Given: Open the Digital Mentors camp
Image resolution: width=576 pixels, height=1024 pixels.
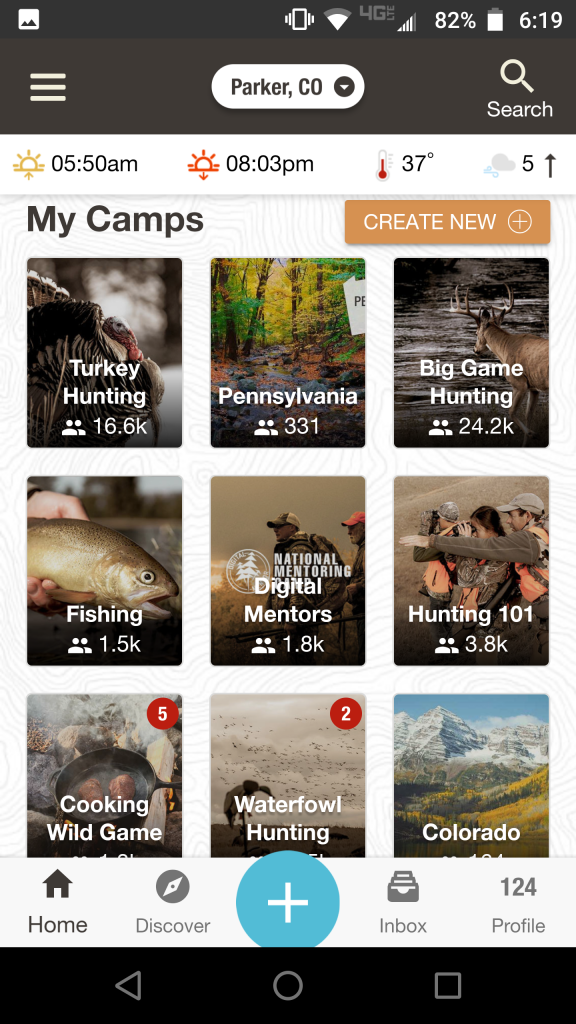Looking at the screenshot, I should [x=288, y=571].
